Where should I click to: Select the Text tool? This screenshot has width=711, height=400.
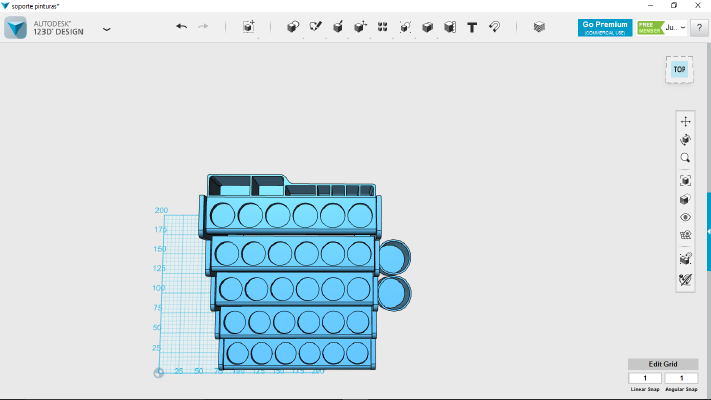click(472, 27)
